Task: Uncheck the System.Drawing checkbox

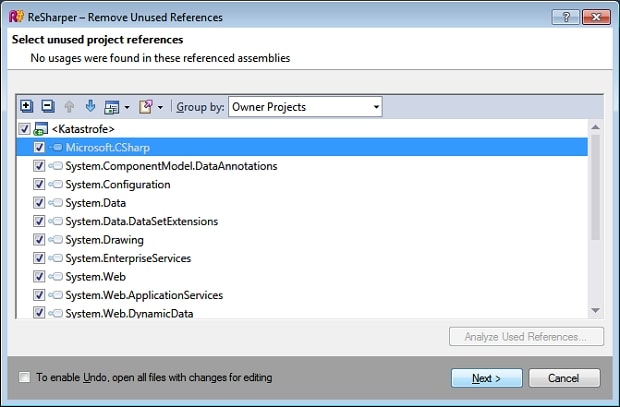Action: click(39, 240)
